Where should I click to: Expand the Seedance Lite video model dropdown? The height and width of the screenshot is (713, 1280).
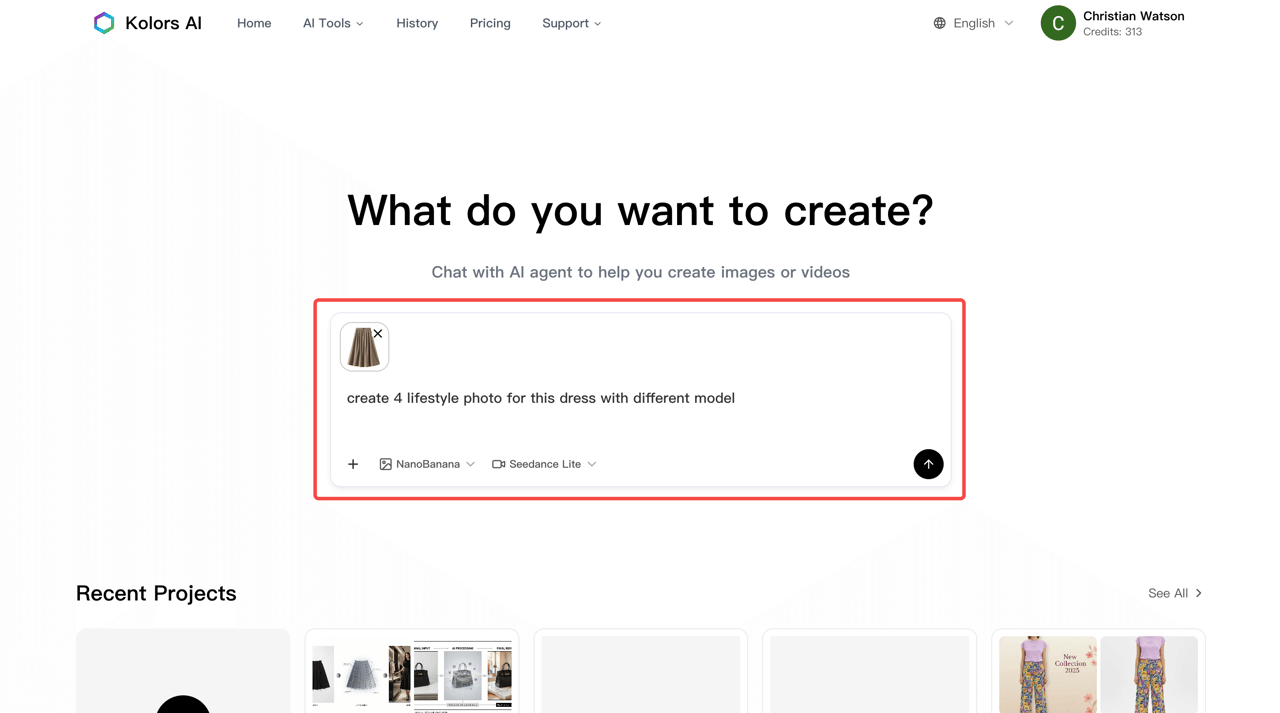[544, 464]
